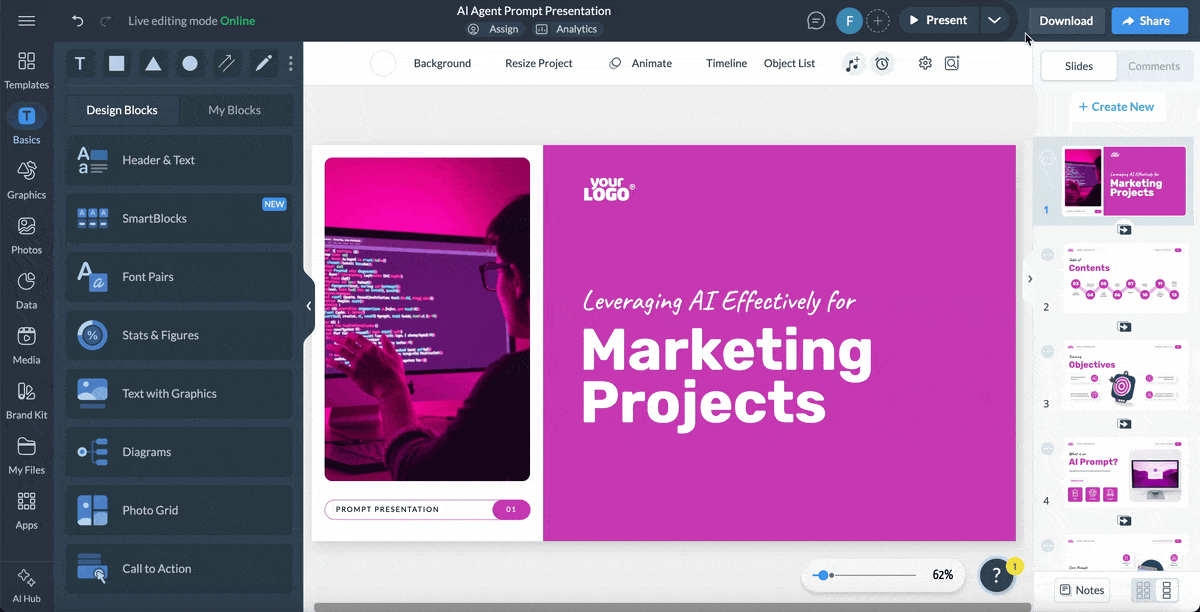Click Create New slide button

coord(1116,107)
